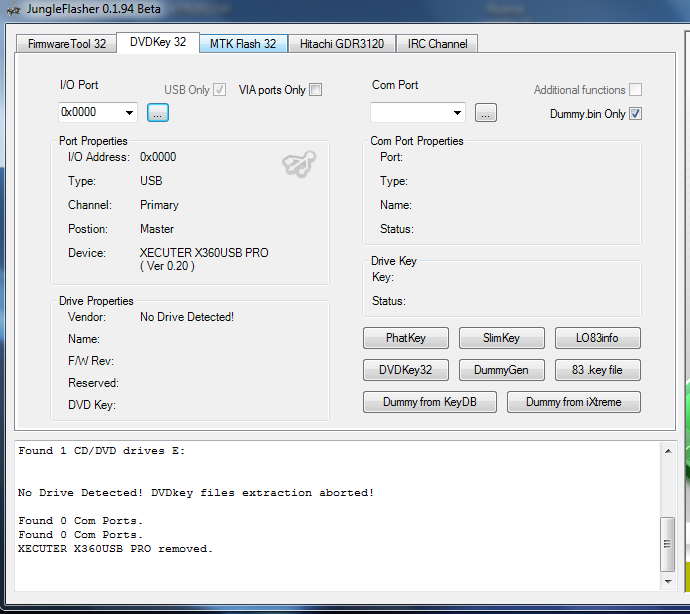
Task: Click the browse button next to Com Port
Action: pos(486,113)
